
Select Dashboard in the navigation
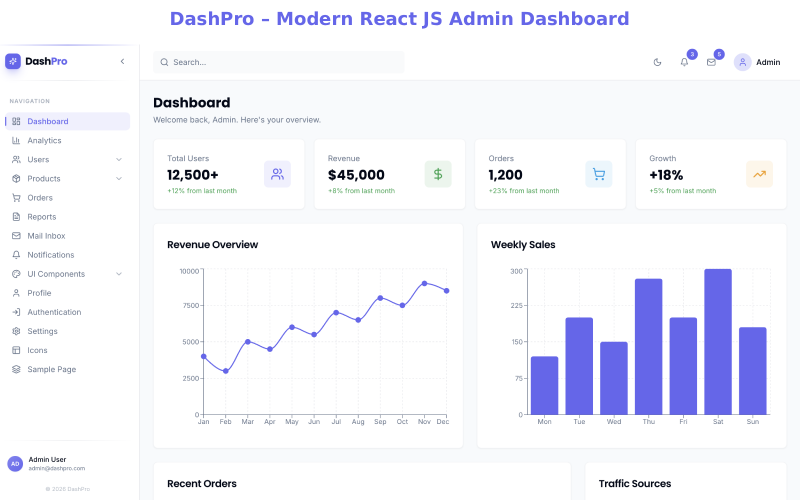(x=67, y=121)
